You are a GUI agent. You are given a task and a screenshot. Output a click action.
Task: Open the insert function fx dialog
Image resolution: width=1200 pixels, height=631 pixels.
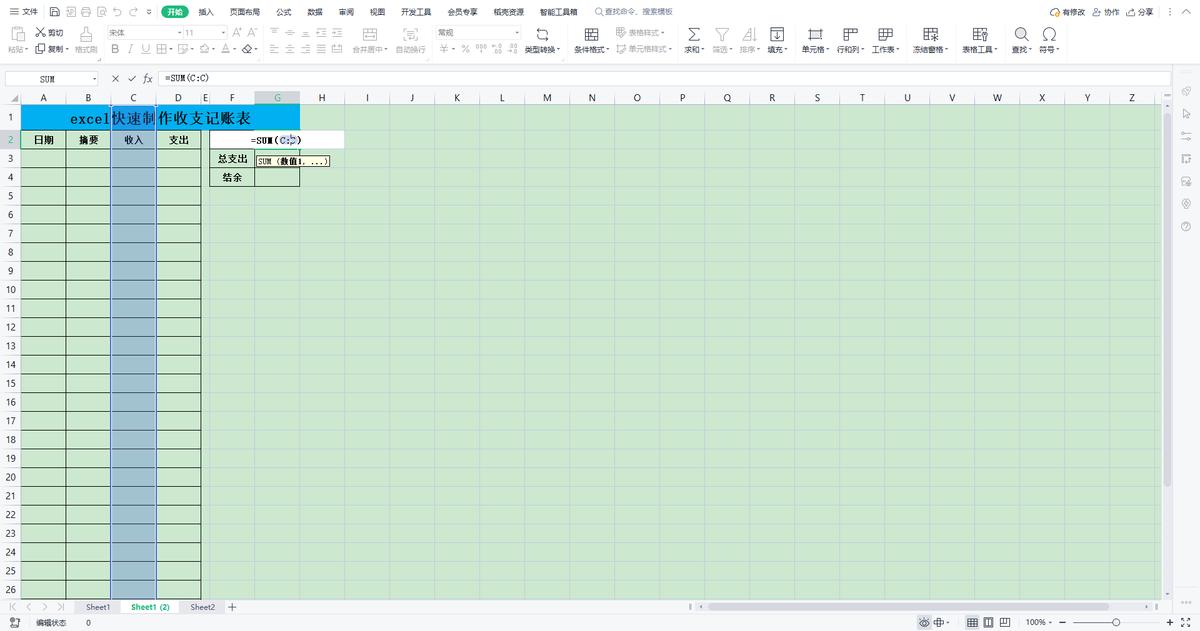pyautogui.click(x=148, y=78)
